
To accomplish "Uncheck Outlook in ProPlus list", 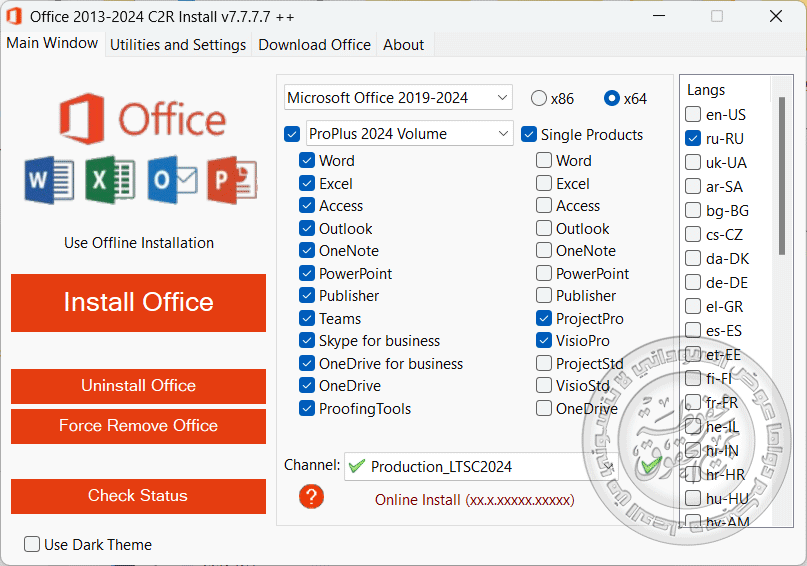I will 307,228.
